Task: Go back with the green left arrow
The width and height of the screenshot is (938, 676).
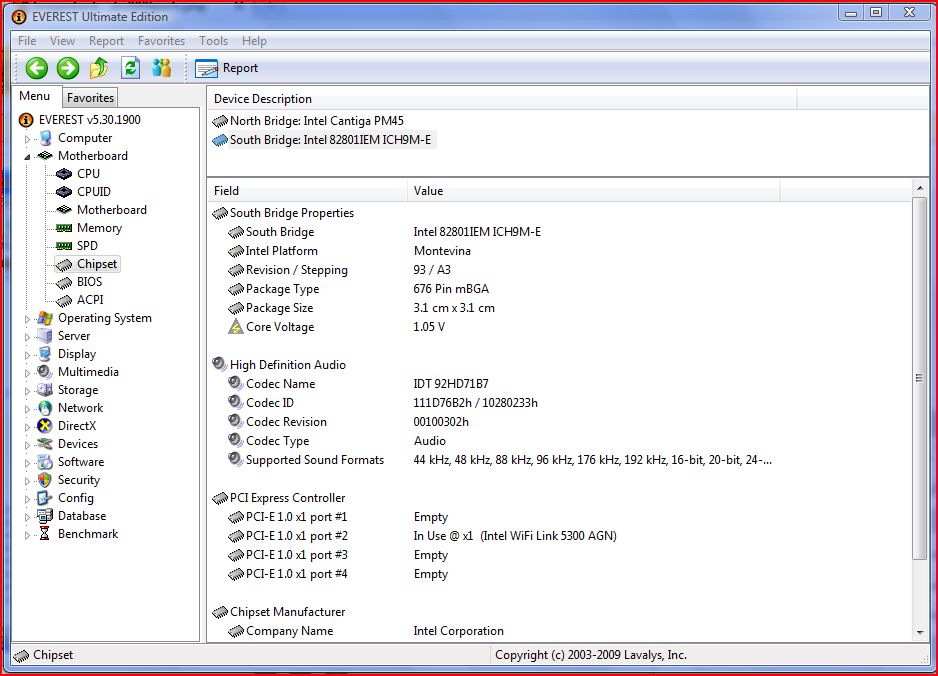Action: pos(36,68)
